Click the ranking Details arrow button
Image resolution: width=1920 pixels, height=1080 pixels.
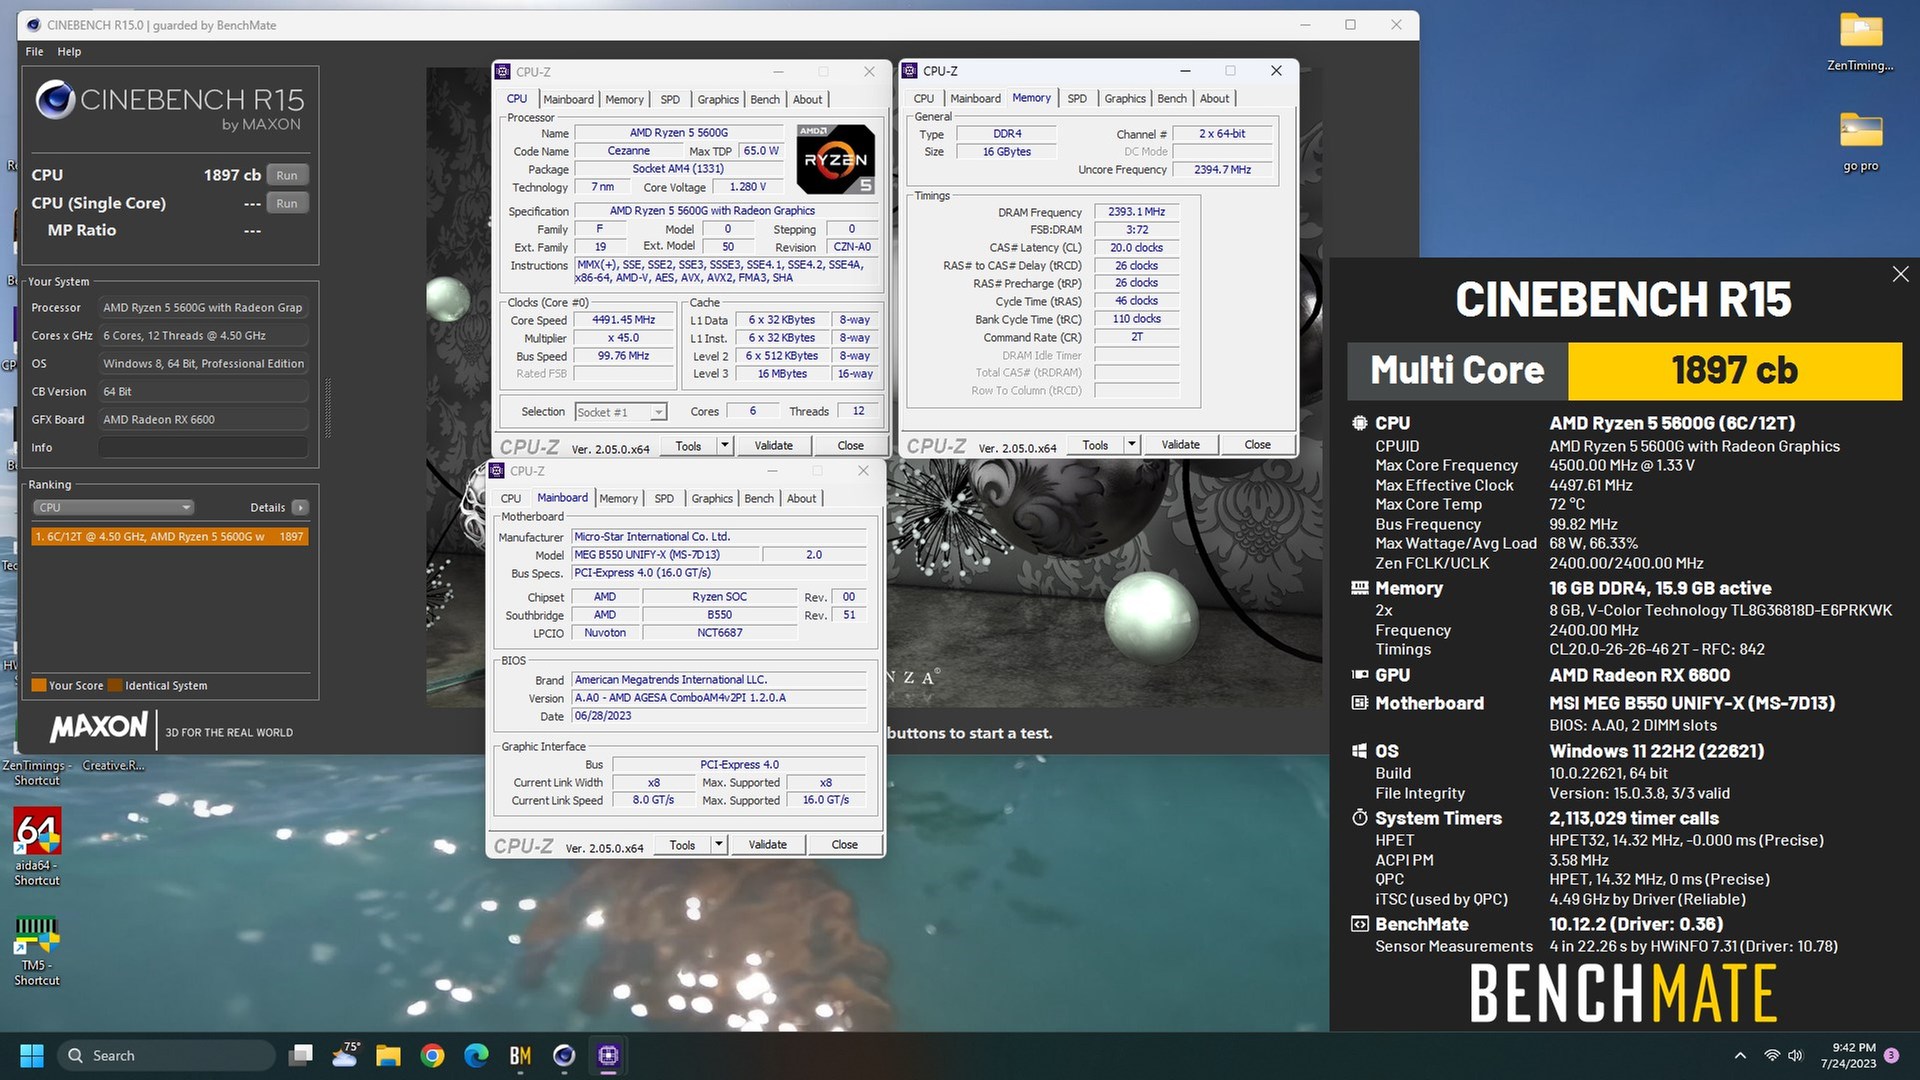click(x=300, y=508)
